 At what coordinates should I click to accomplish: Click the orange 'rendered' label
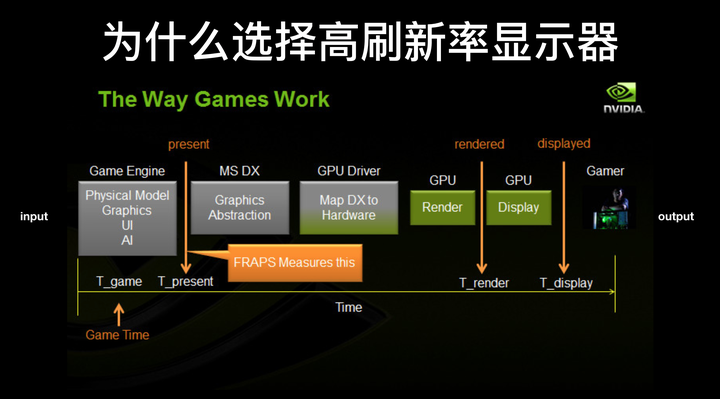(479, 144)
